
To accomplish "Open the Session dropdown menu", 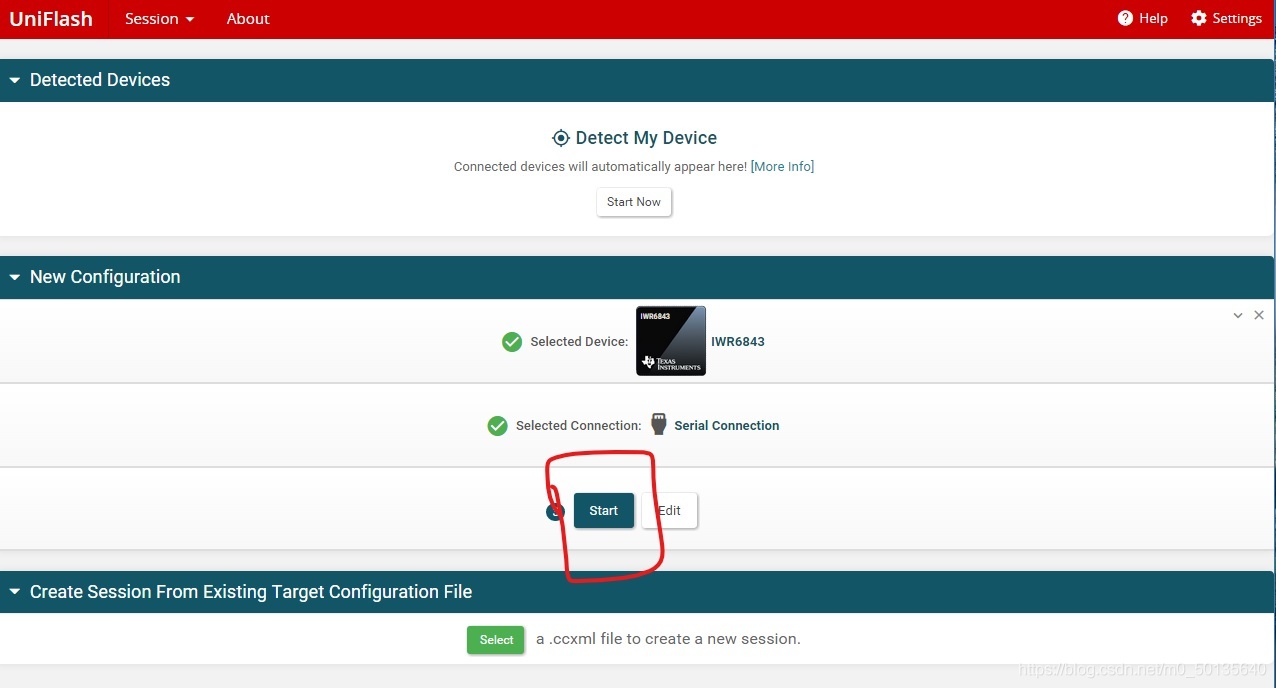I will pyautogui.click(x=160, y=19).
